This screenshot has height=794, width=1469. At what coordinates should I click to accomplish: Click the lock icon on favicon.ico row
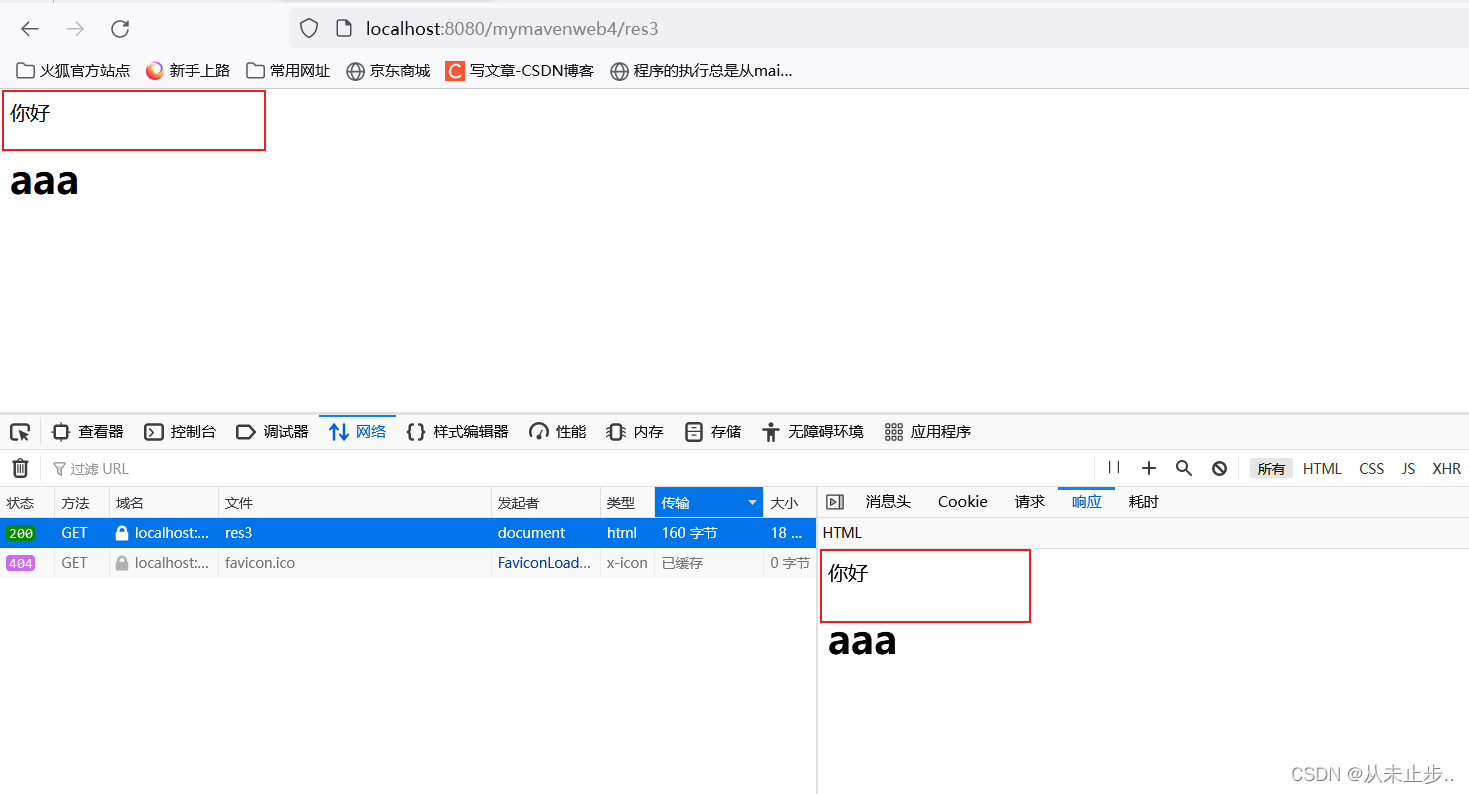[122, 563]
